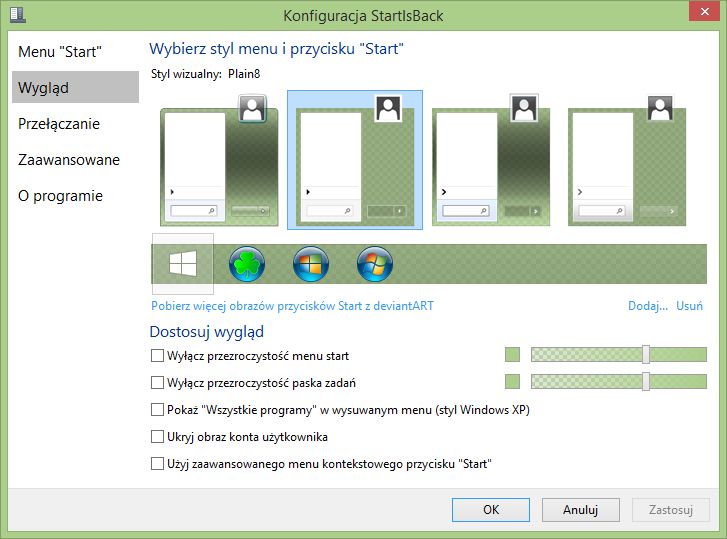Viewport: 727px width, 539px height.
Task: Open the Menu "Start" section
Action: coord(75,51)
